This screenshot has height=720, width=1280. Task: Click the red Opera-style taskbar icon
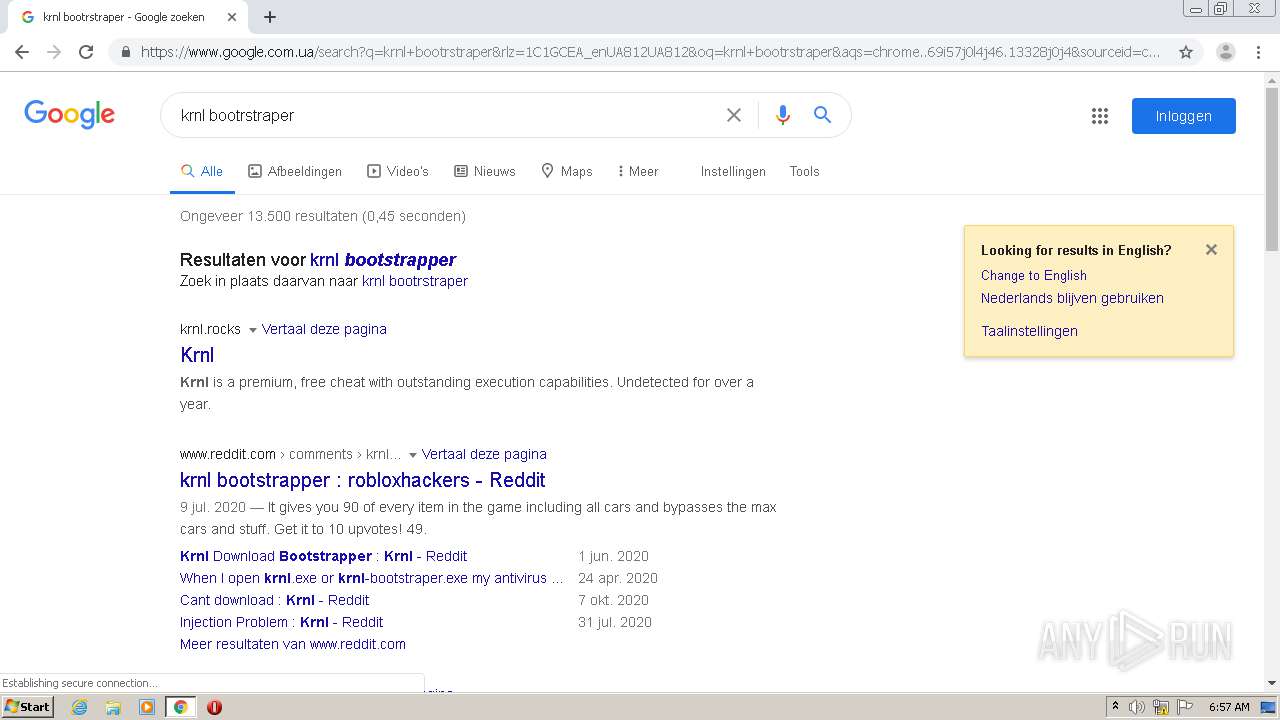coord(214,707)
